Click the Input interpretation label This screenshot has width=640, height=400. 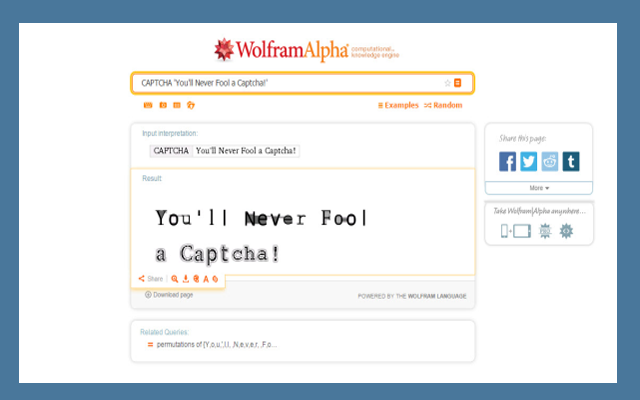pyautogui.click(x=170, y=133)
